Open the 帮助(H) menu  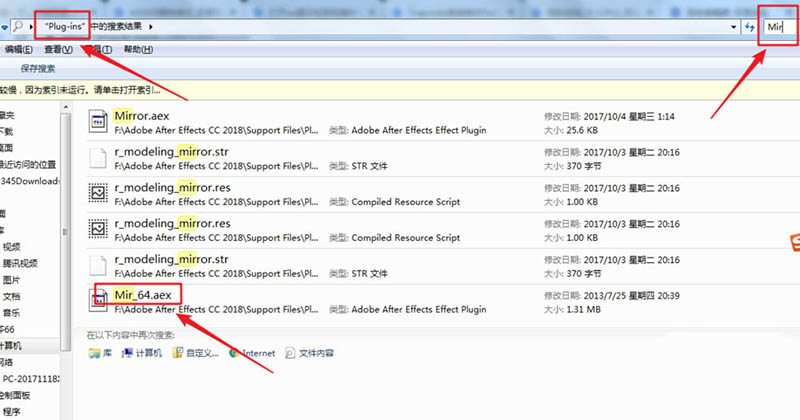[x=138, y=50]
